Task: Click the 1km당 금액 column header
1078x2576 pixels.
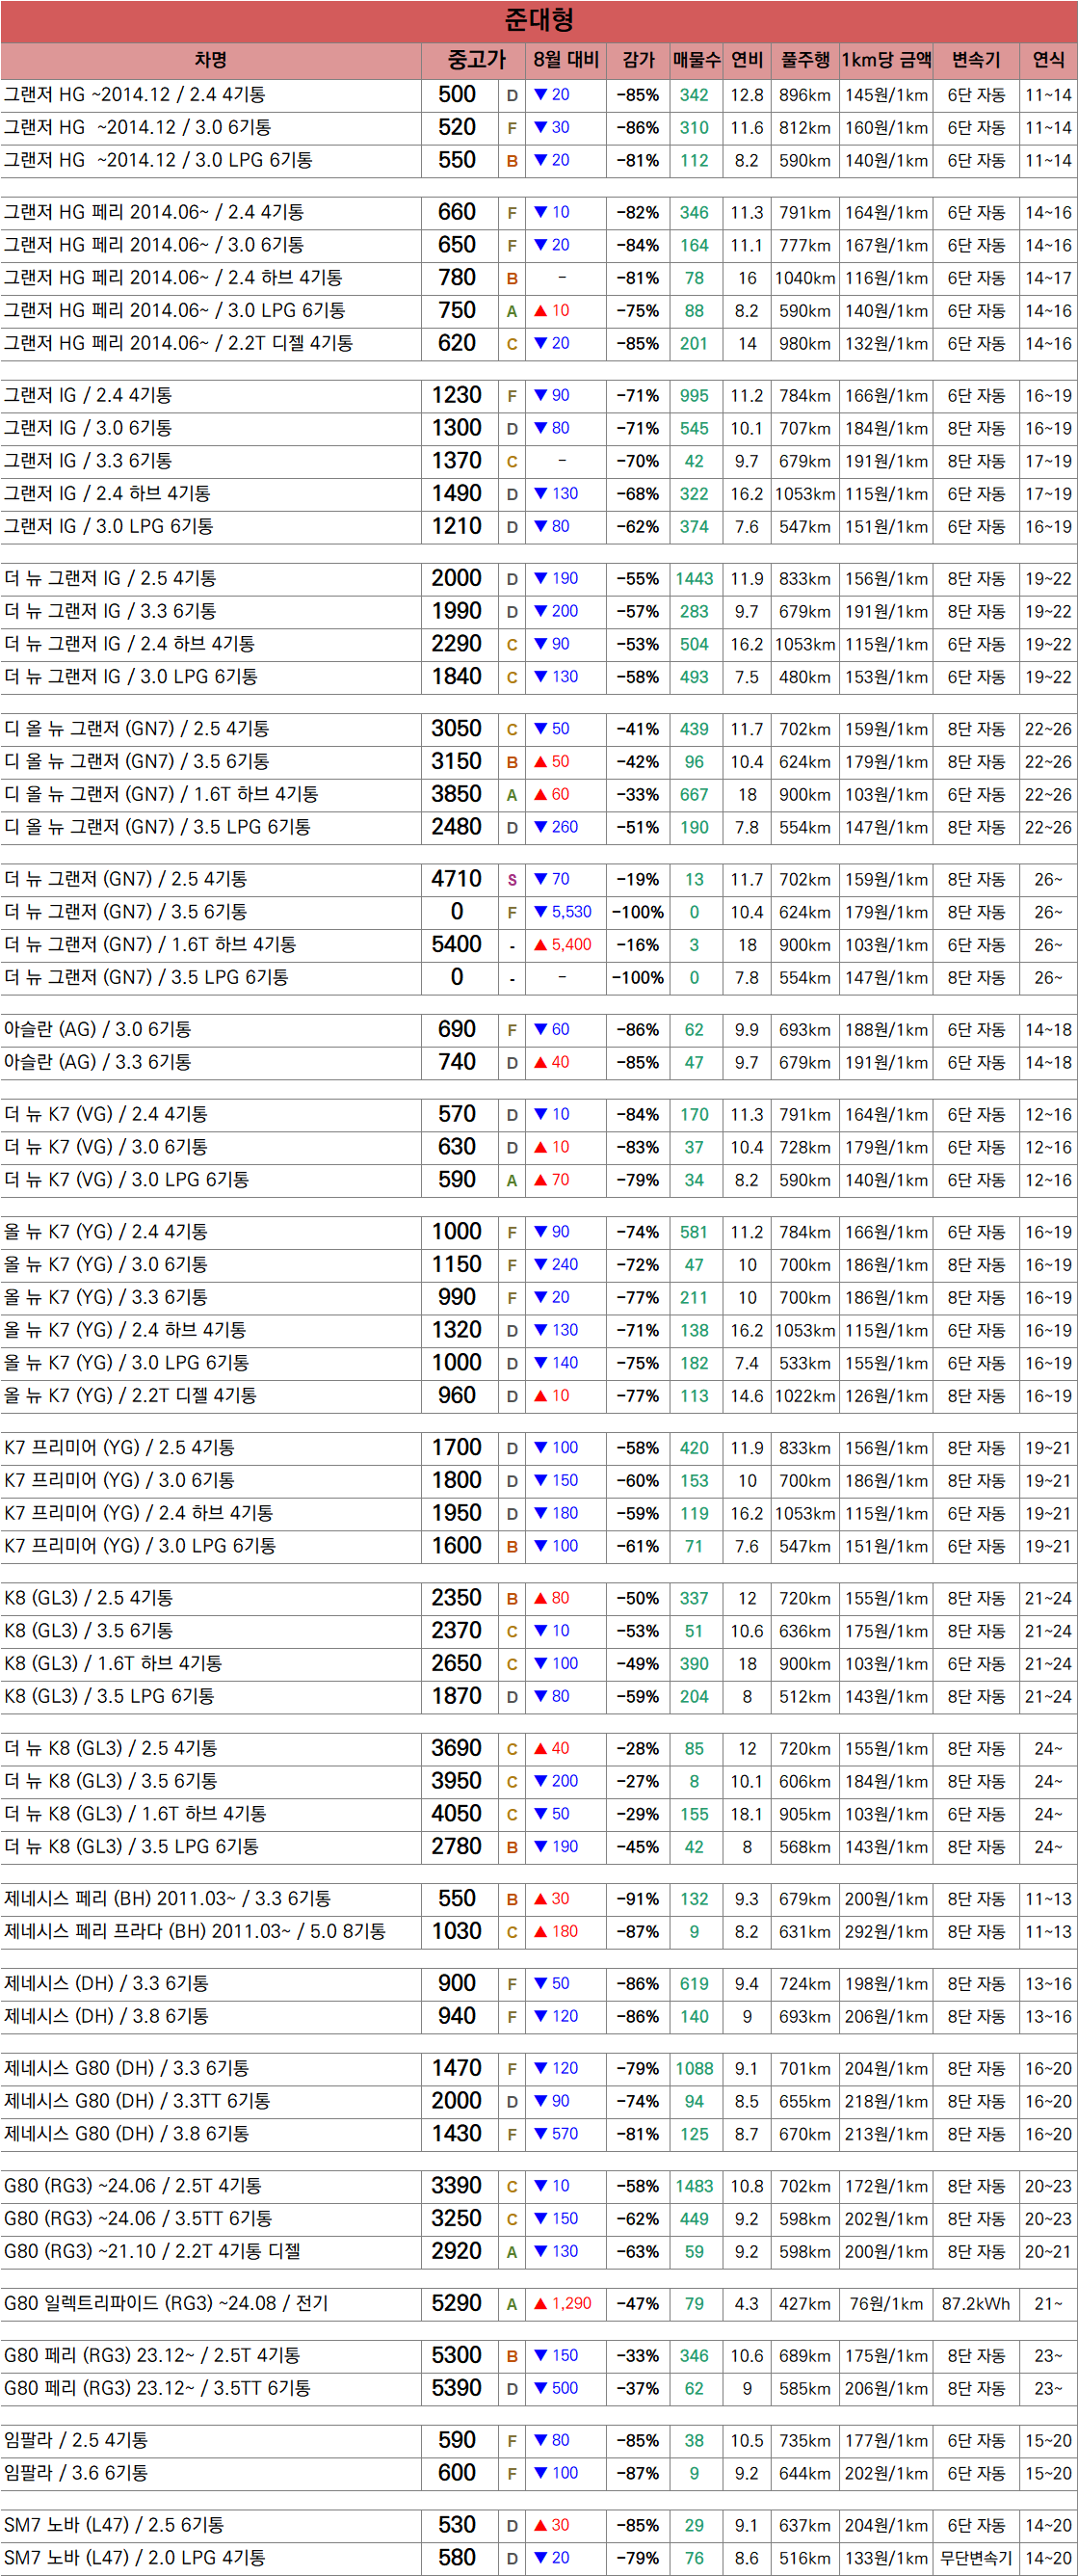Action: (886, 60)
